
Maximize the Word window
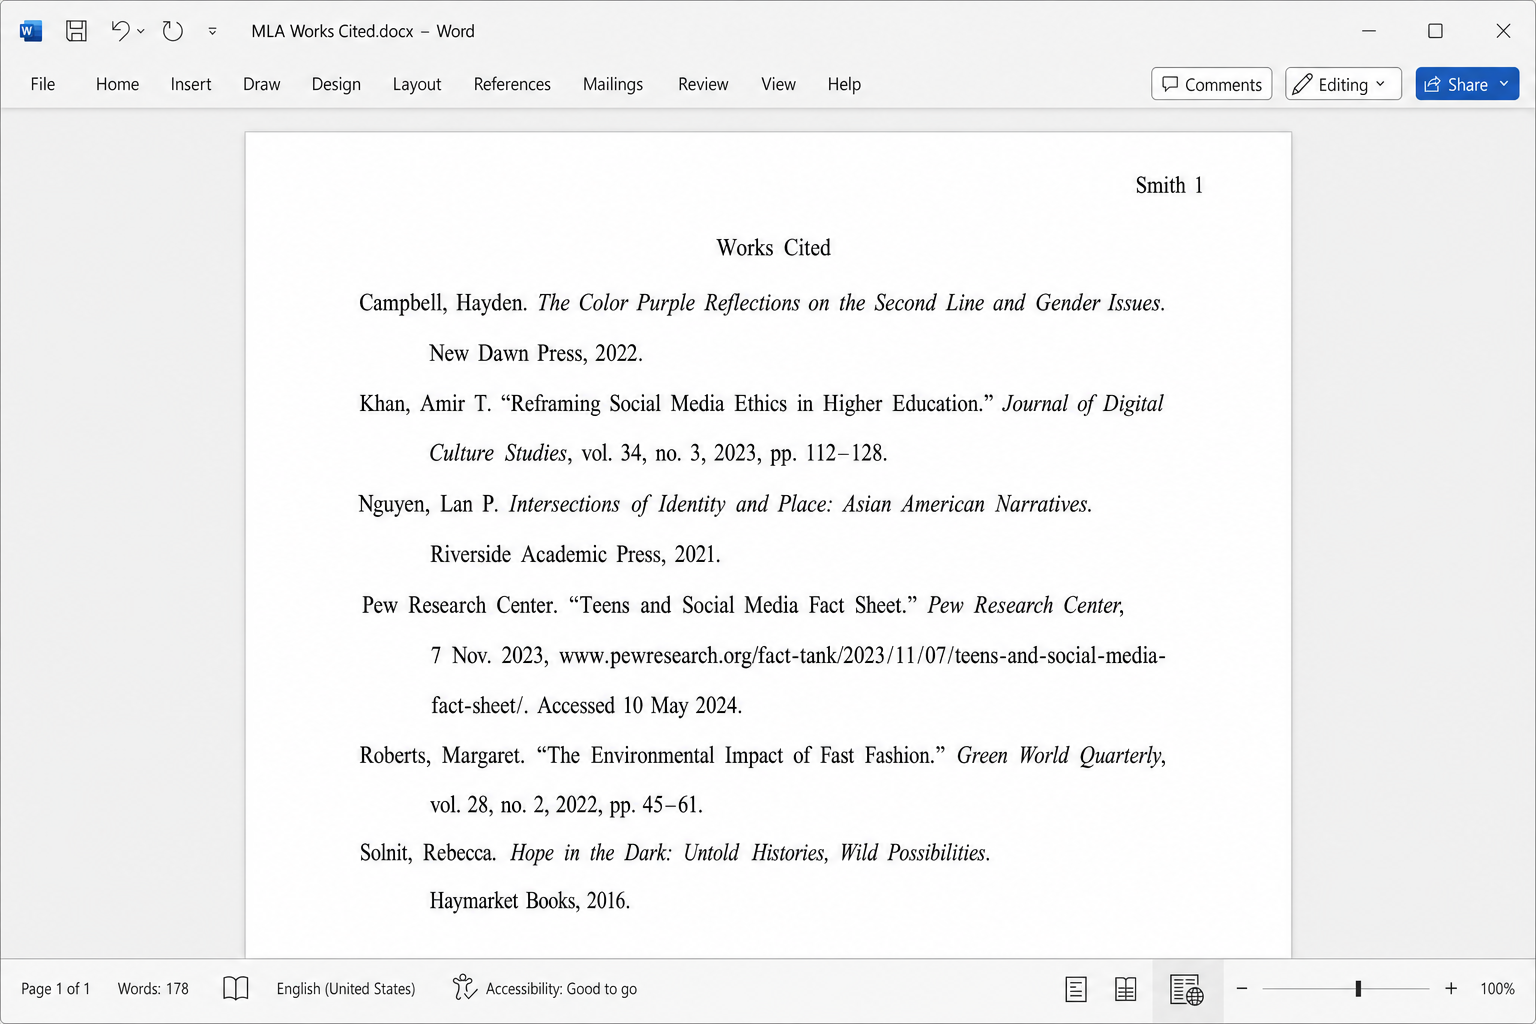coord(1435,31)
